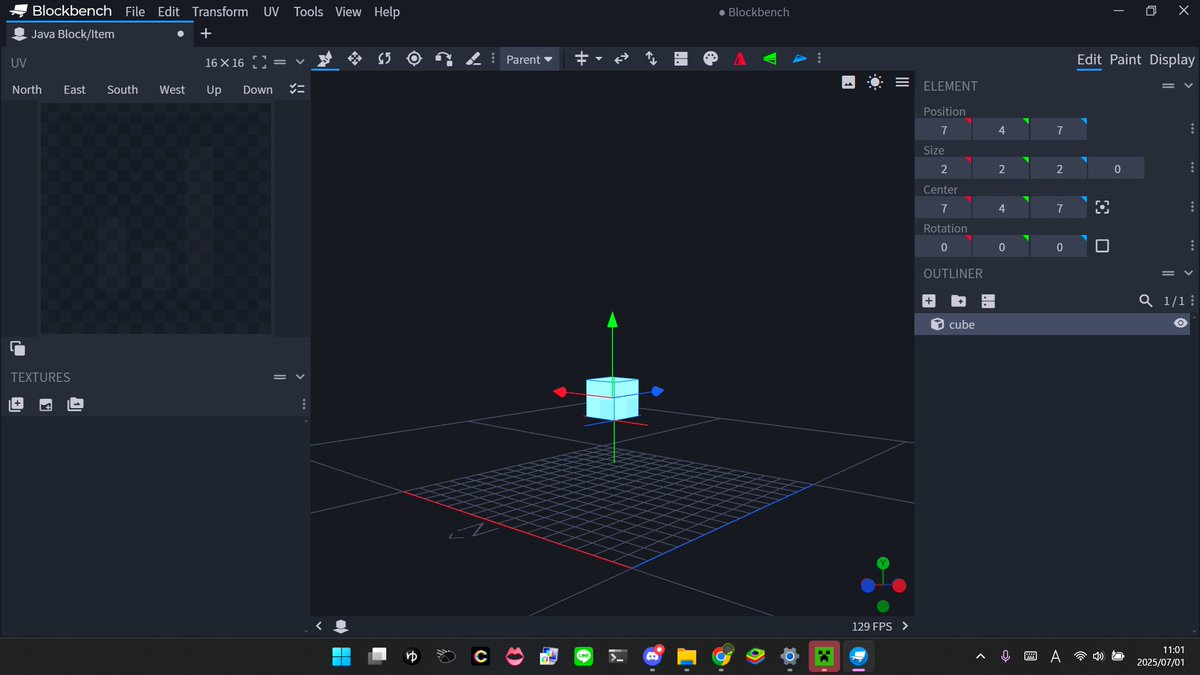The image size is (1200, 675).
Task: Collapse the Element panel chevron
Action: (1188, 86)
